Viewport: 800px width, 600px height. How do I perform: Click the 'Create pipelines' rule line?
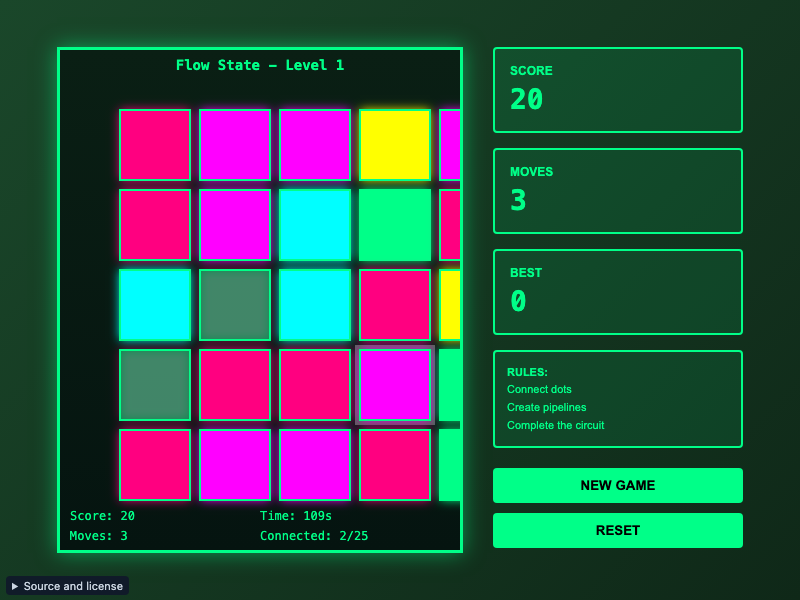point(546,407)
